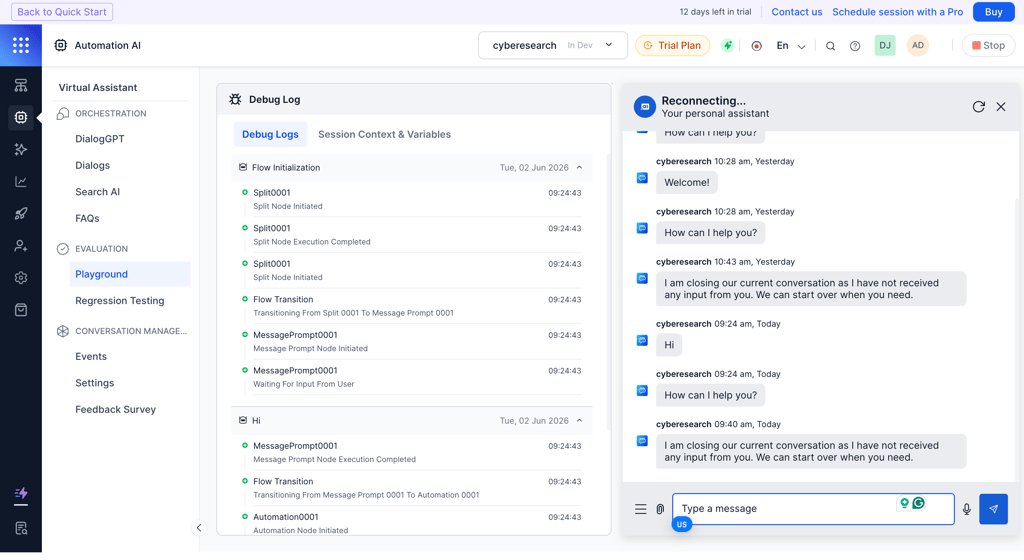Click Schedule session with a Pro link

point(897,12)
